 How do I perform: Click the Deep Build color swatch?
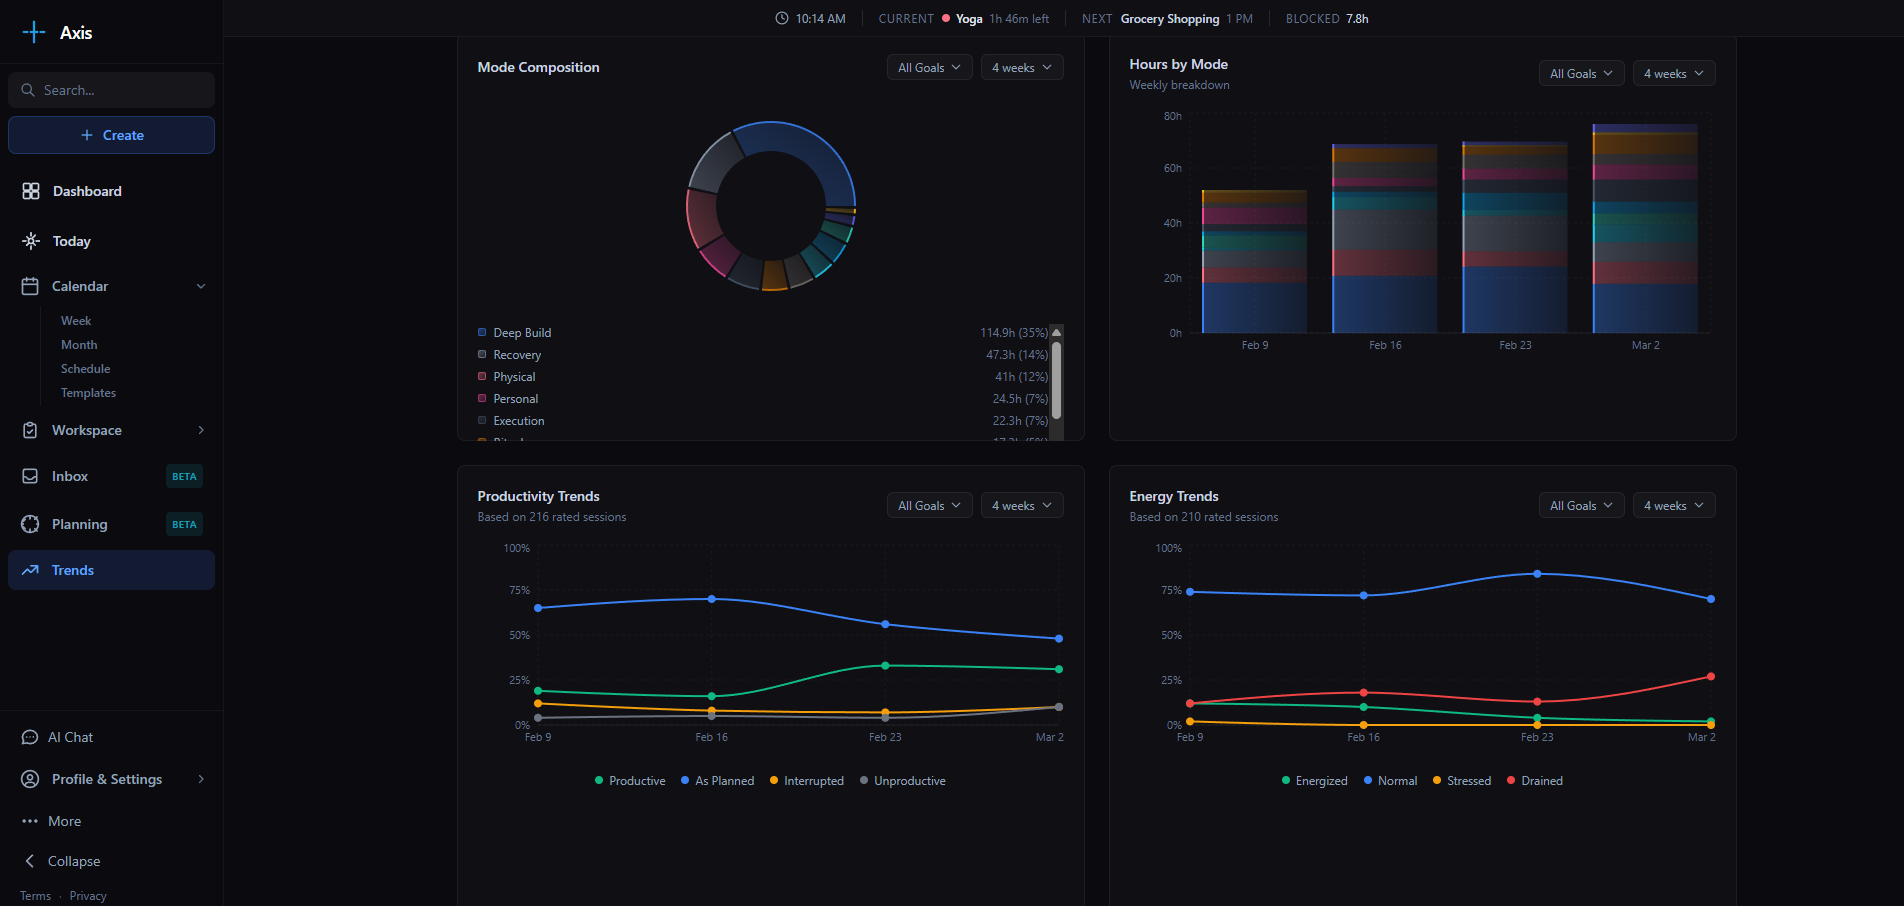coord(482,333)
